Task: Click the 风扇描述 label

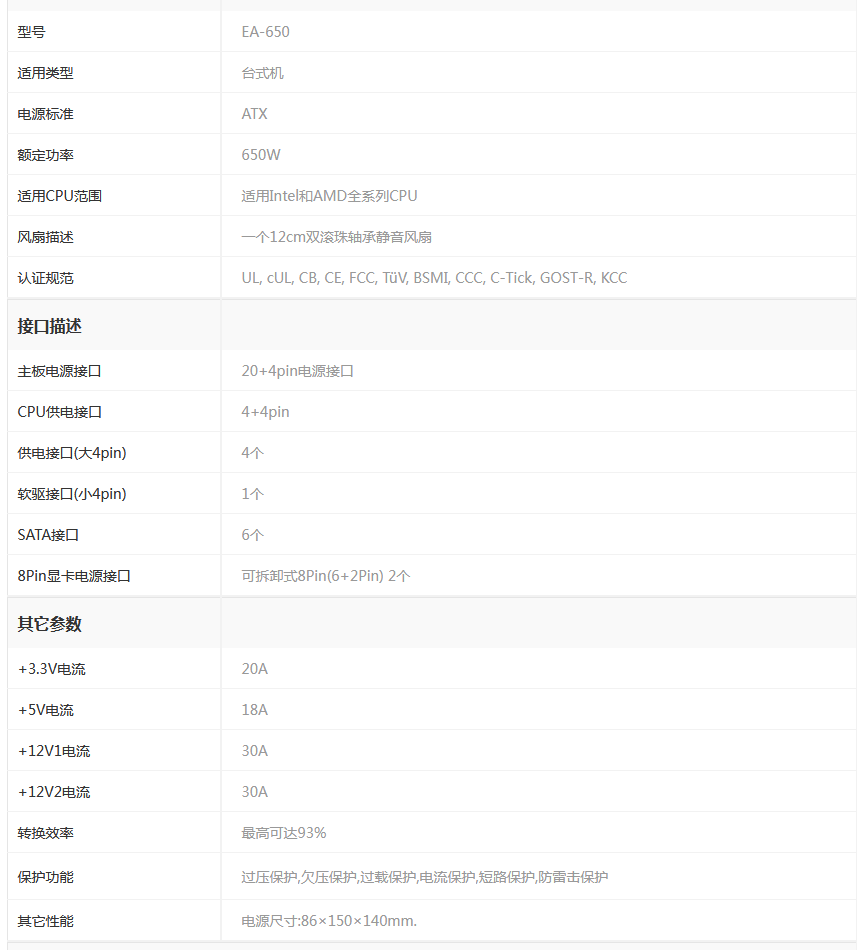Action: [x=45, y=237]
